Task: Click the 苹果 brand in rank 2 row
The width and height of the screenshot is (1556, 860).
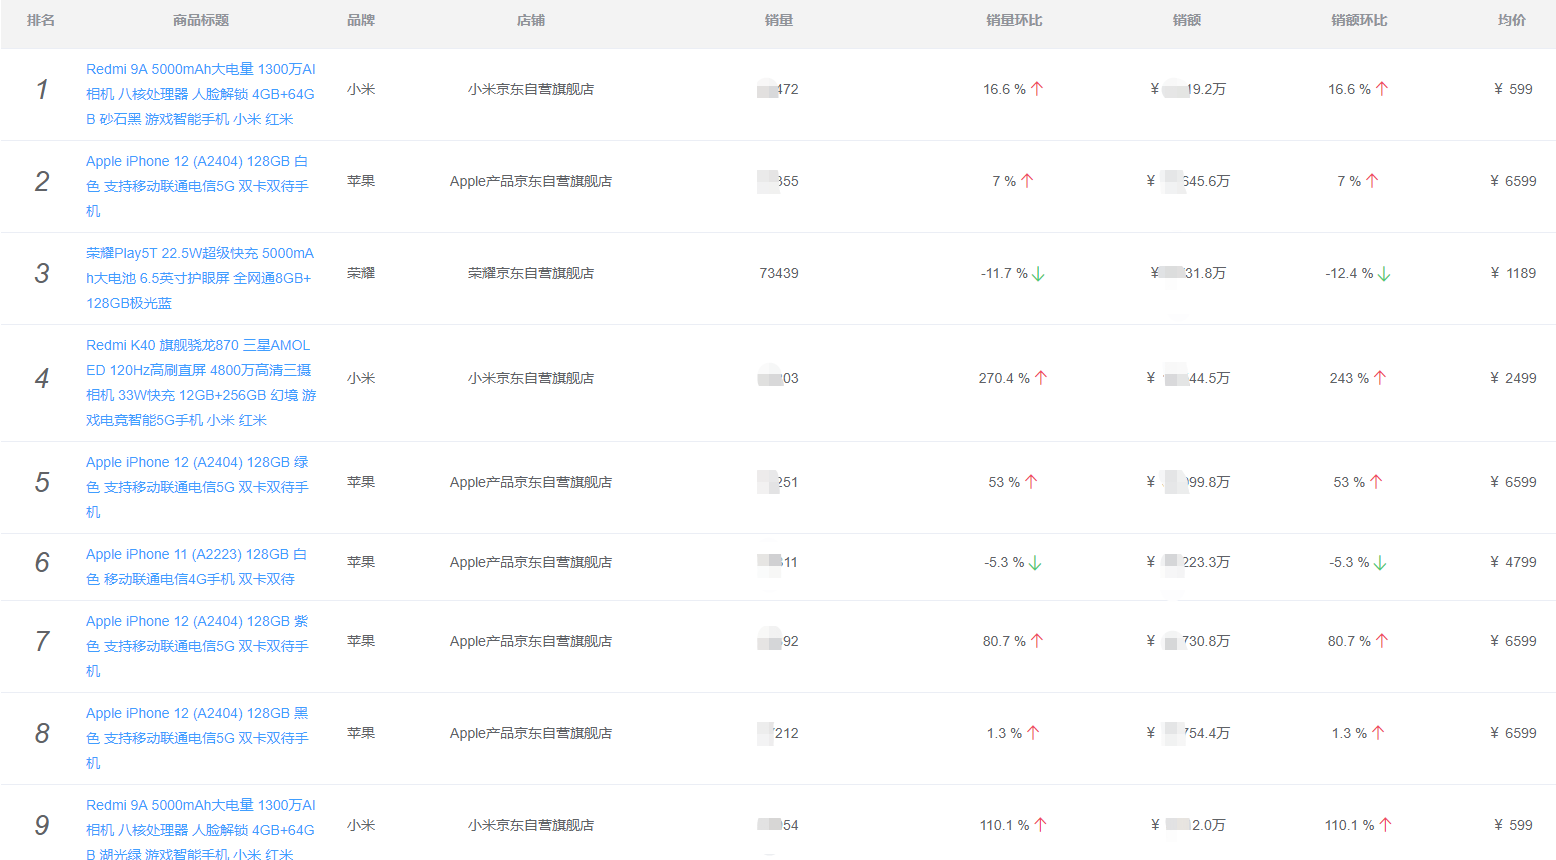Action: [361, 181]
